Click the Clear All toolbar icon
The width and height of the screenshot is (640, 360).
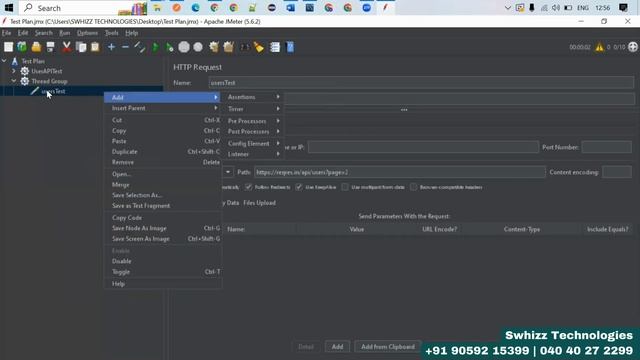pyautogui.click(x=229, y=47)
